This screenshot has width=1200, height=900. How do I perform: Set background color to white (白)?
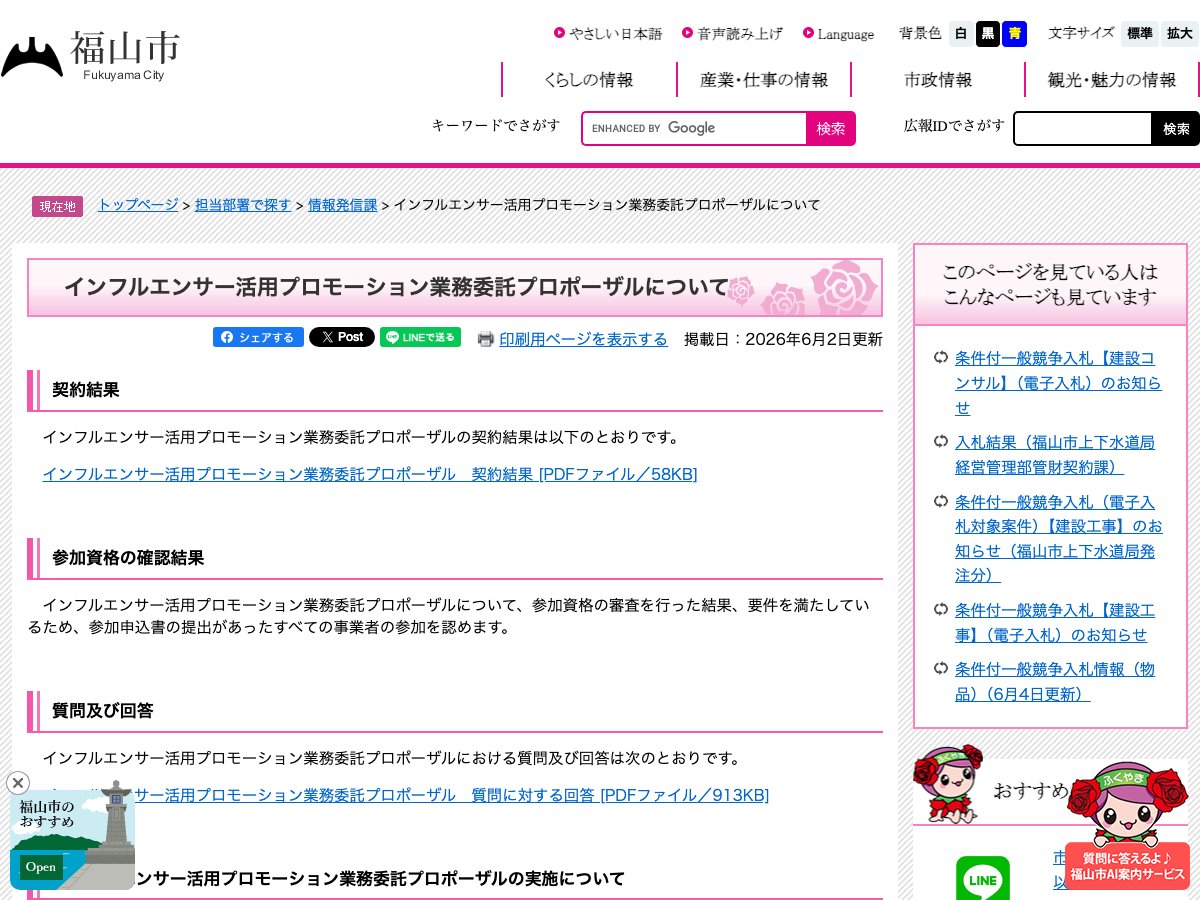pyautogui.click(x=961, y=34)
